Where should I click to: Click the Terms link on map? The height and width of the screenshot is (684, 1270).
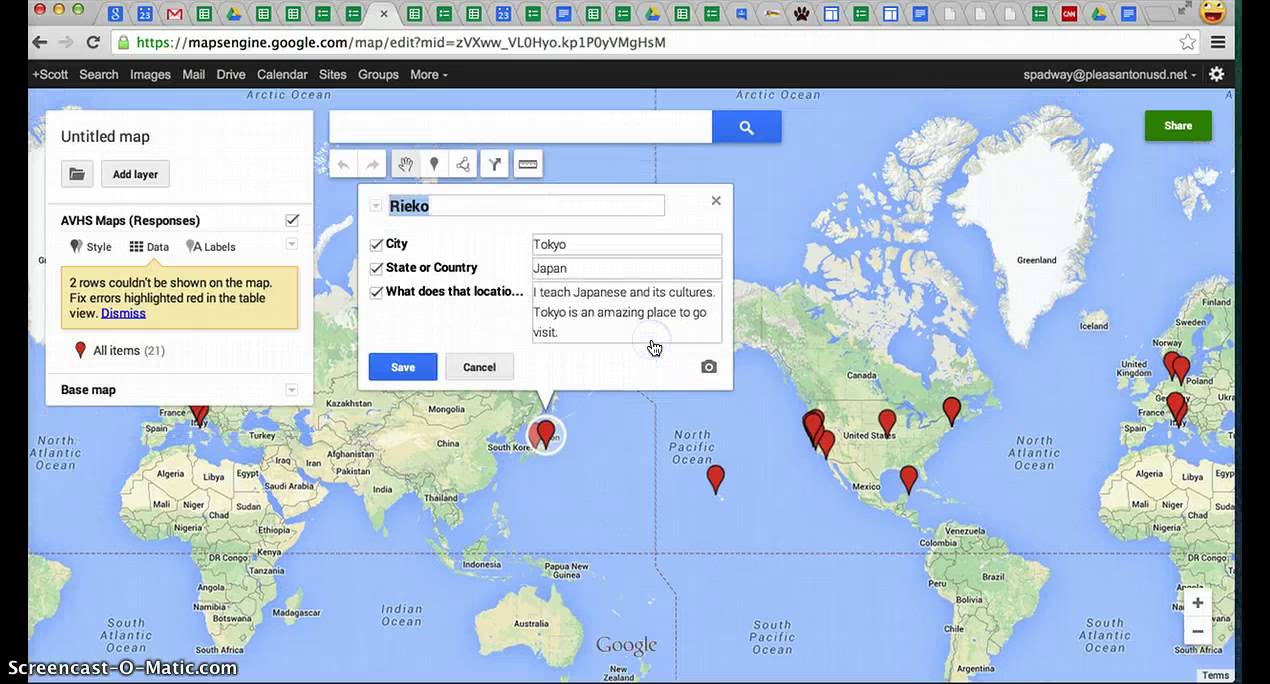tap(1216, 675)
